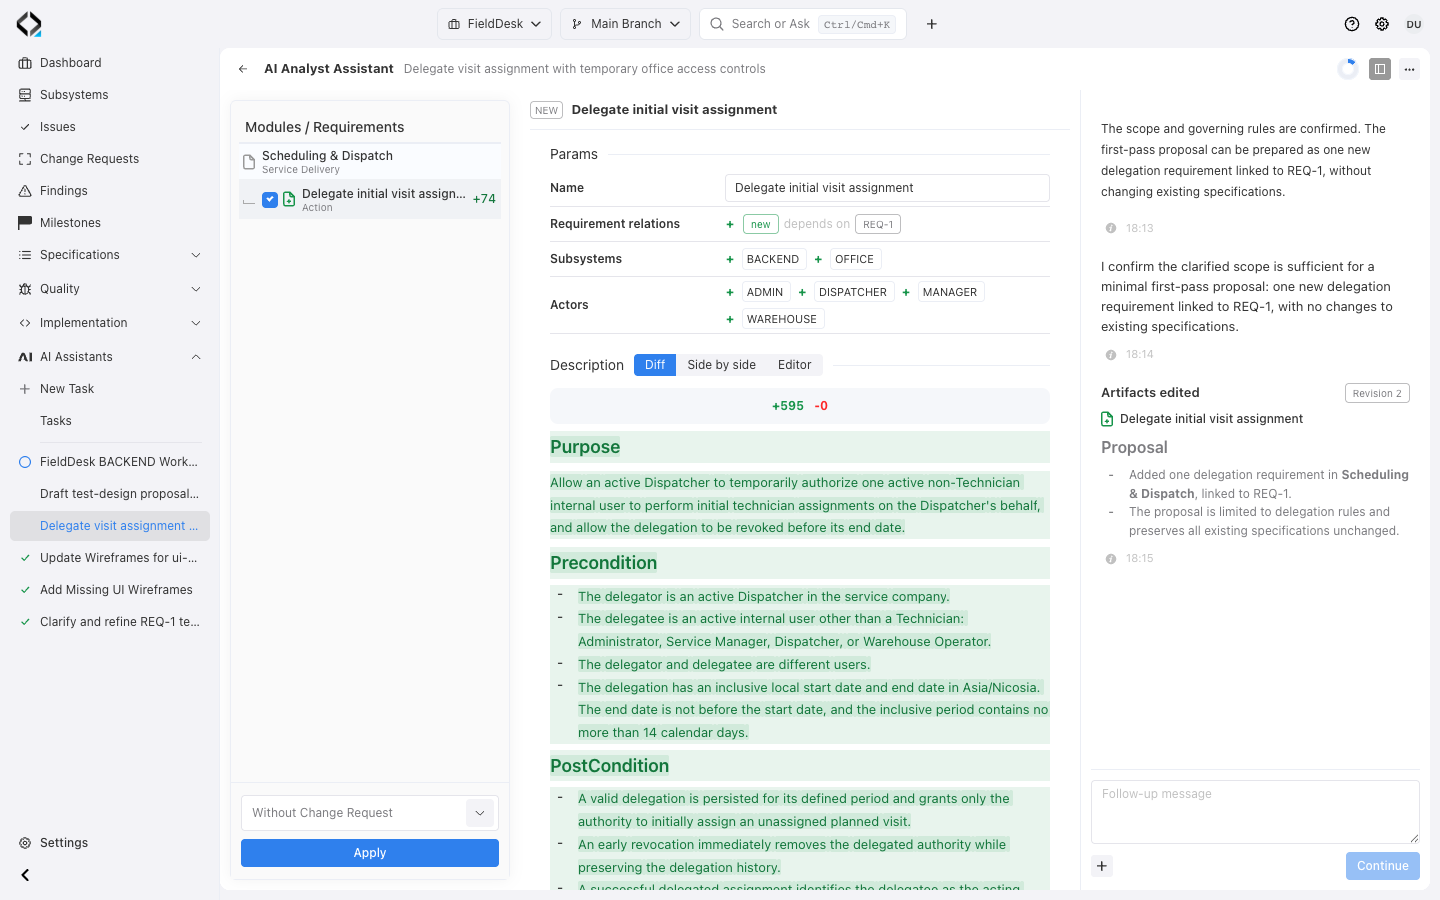Open top bar settings gear icon
1440x900 pixels.
1382,24
